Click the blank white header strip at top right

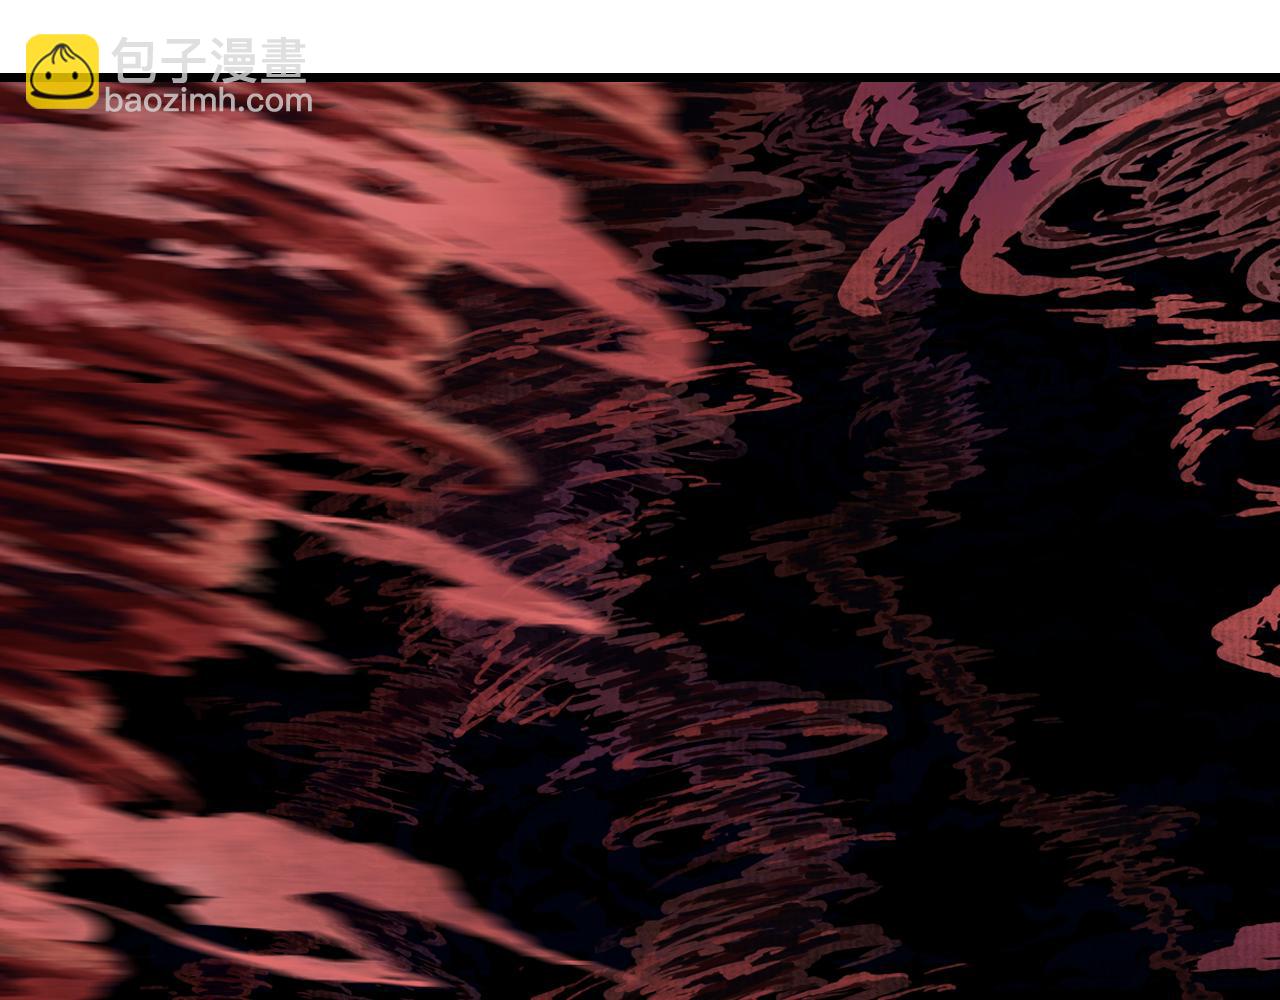[x=900, y=35]
